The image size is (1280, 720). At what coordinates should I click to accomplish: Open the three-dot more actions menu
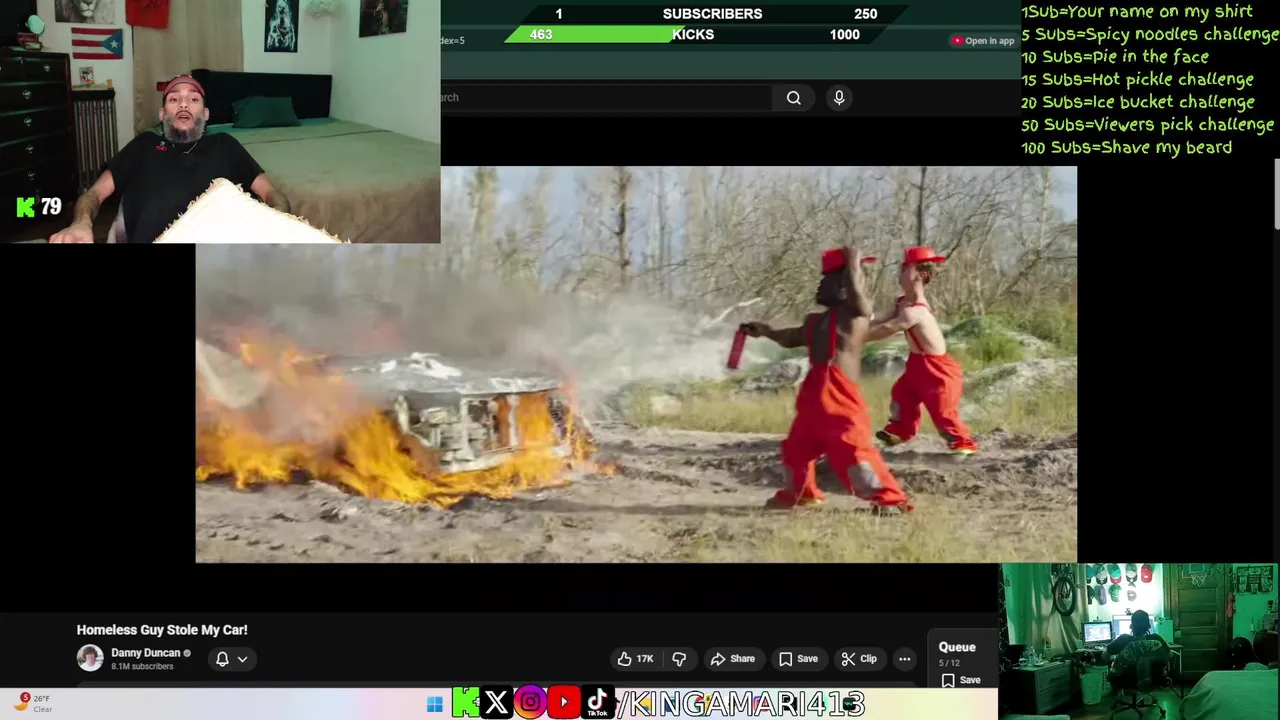(904, 659)
